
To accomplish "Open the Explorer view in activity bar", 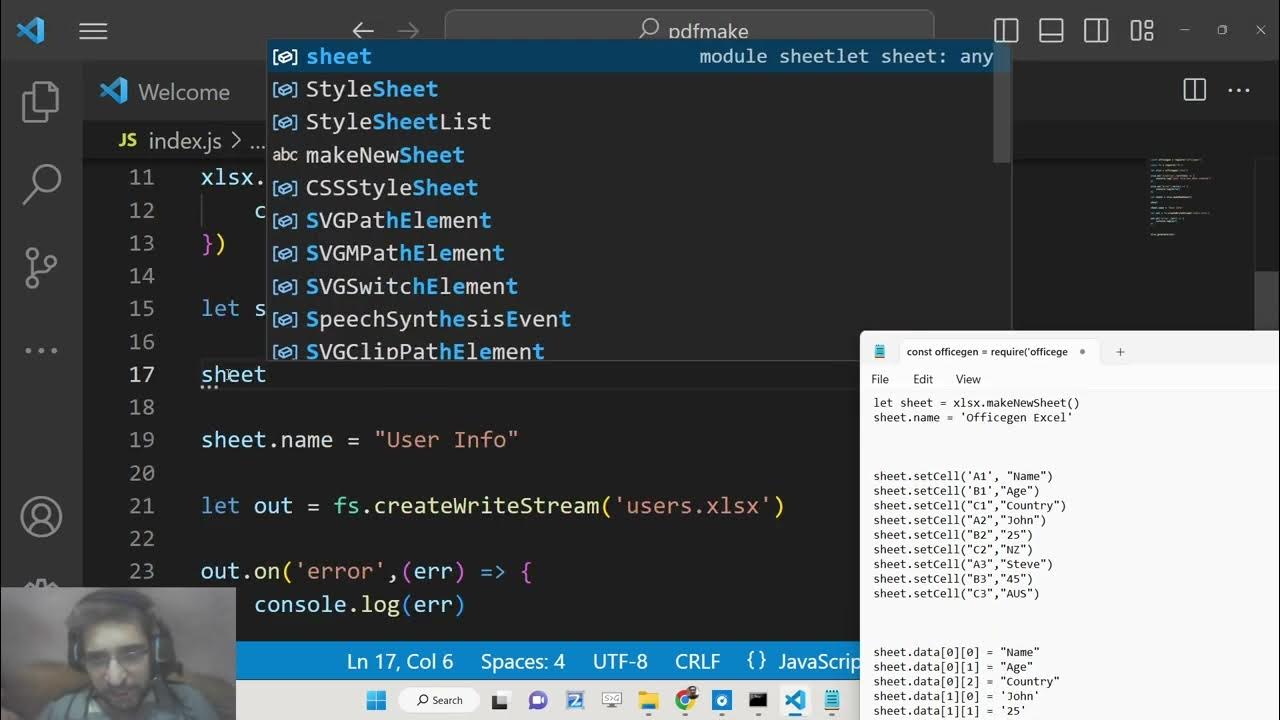I will coord(41,102).
